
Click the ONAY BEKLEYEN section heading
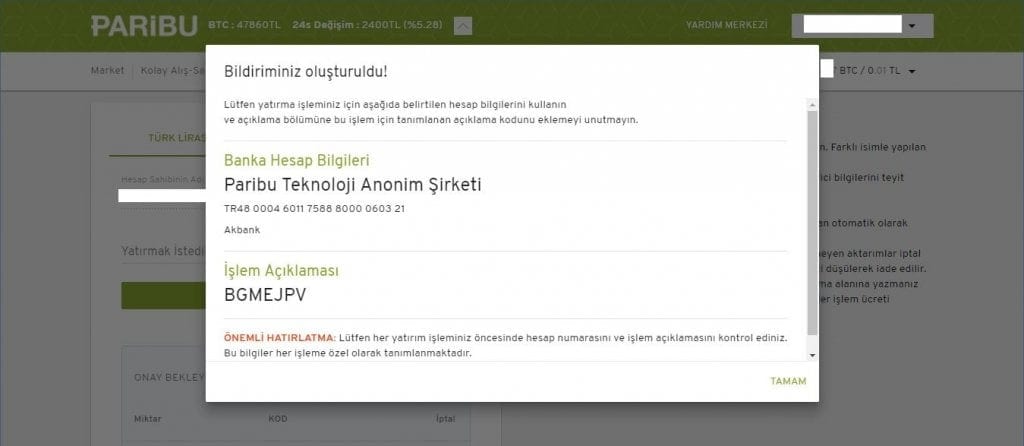(169, 378)
